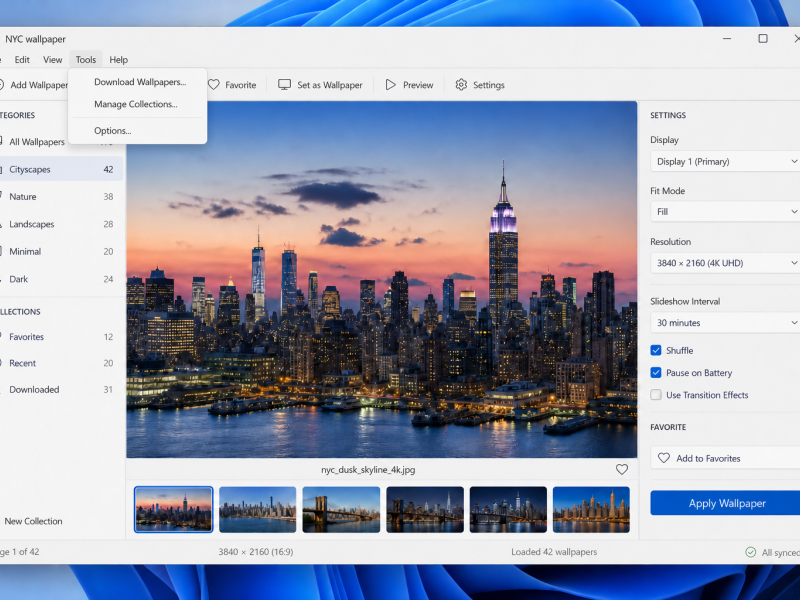The image size is (800, 600).
Task: Click the heart icon beside nyc_dusk_skyline_4k.jpg
Action: [621, 469]
